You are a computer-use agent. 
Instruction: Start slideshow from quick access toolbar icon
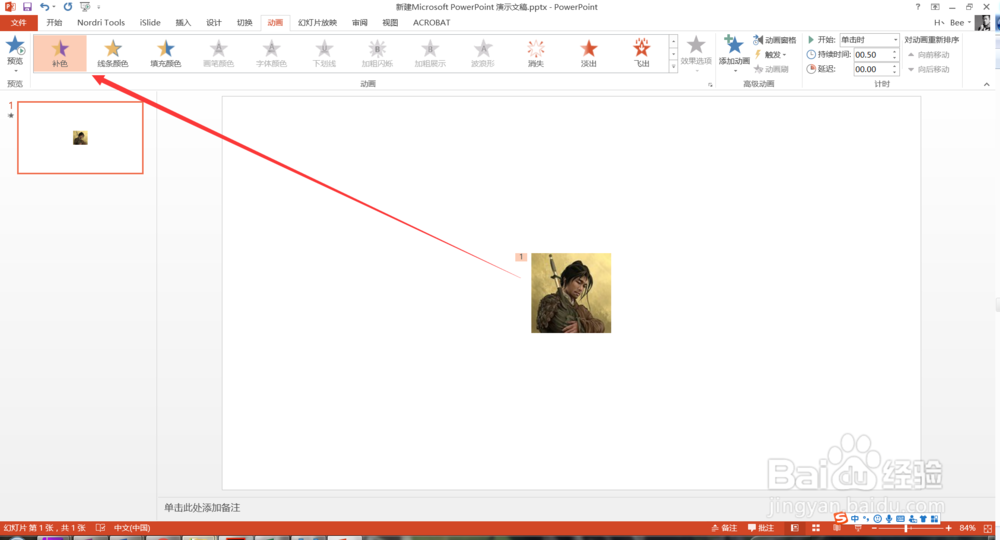coord(85,6)
